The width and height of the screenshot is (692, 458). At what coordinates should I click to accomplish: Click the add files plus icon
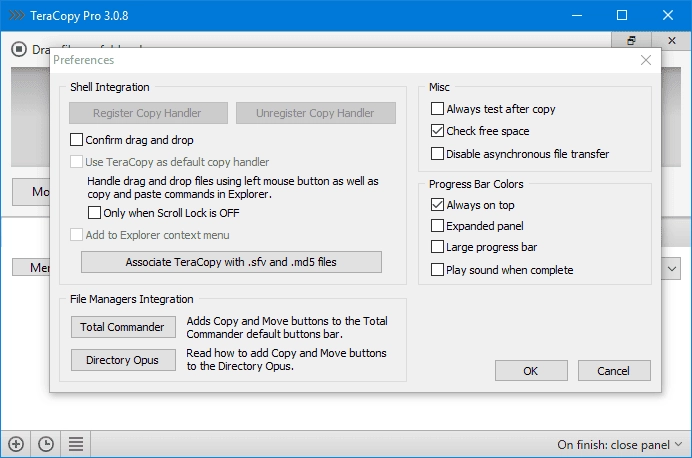coord(16,444)
